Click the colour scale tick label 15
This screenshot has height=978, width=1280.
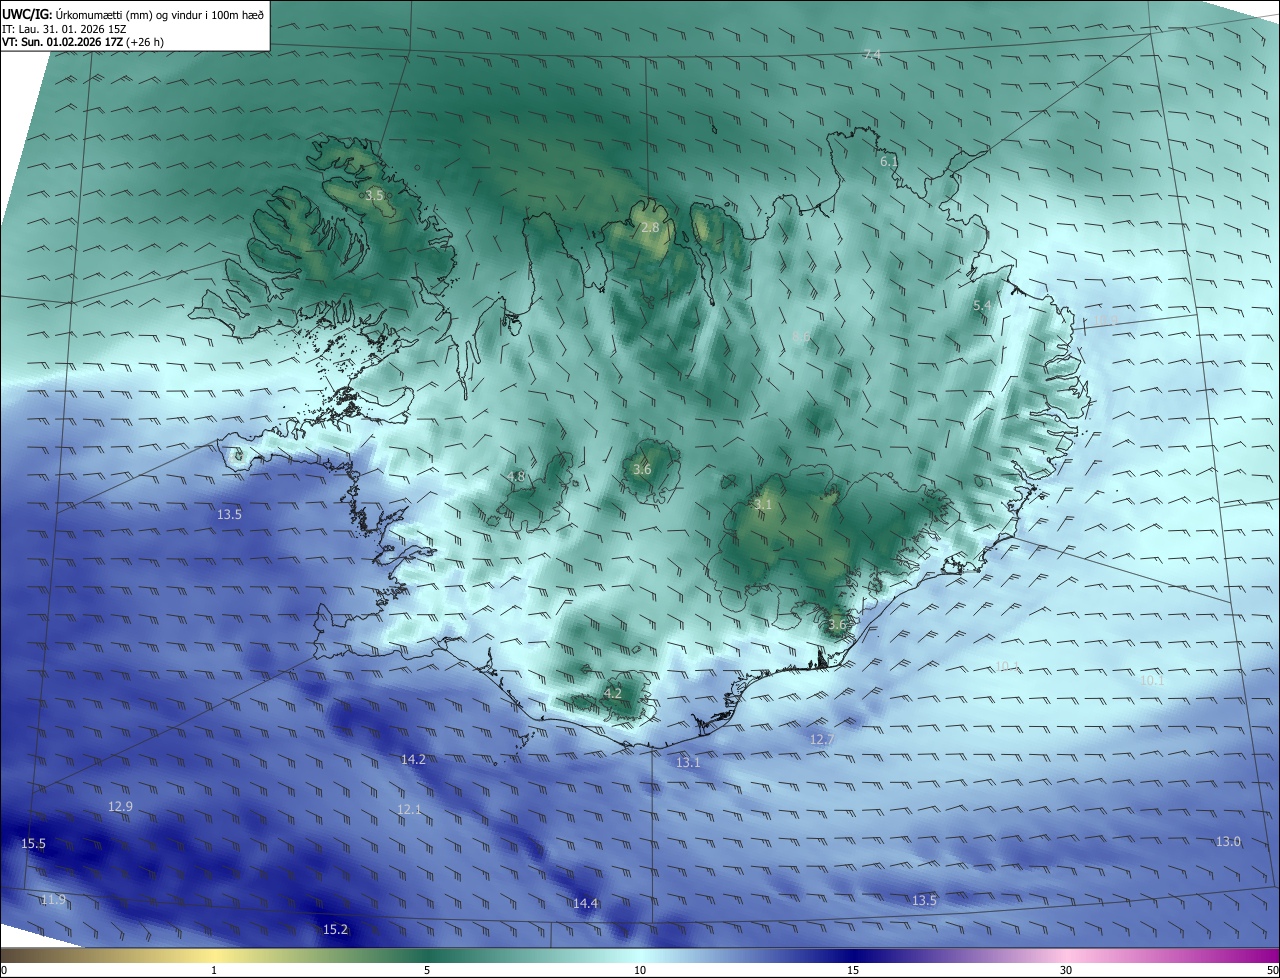[x=853, y=970]
